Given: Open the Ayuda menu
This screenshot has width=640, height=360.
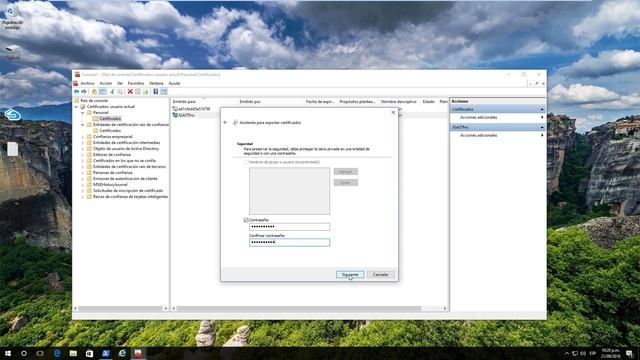Looking at the screenshot, I should pyautogui.click(x=174, y=83).
